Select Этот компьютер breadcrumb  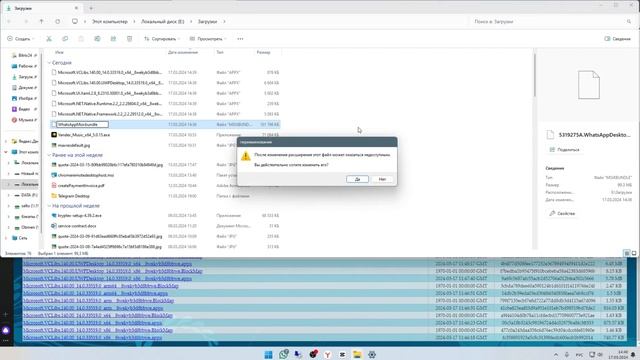click(110, 21)
